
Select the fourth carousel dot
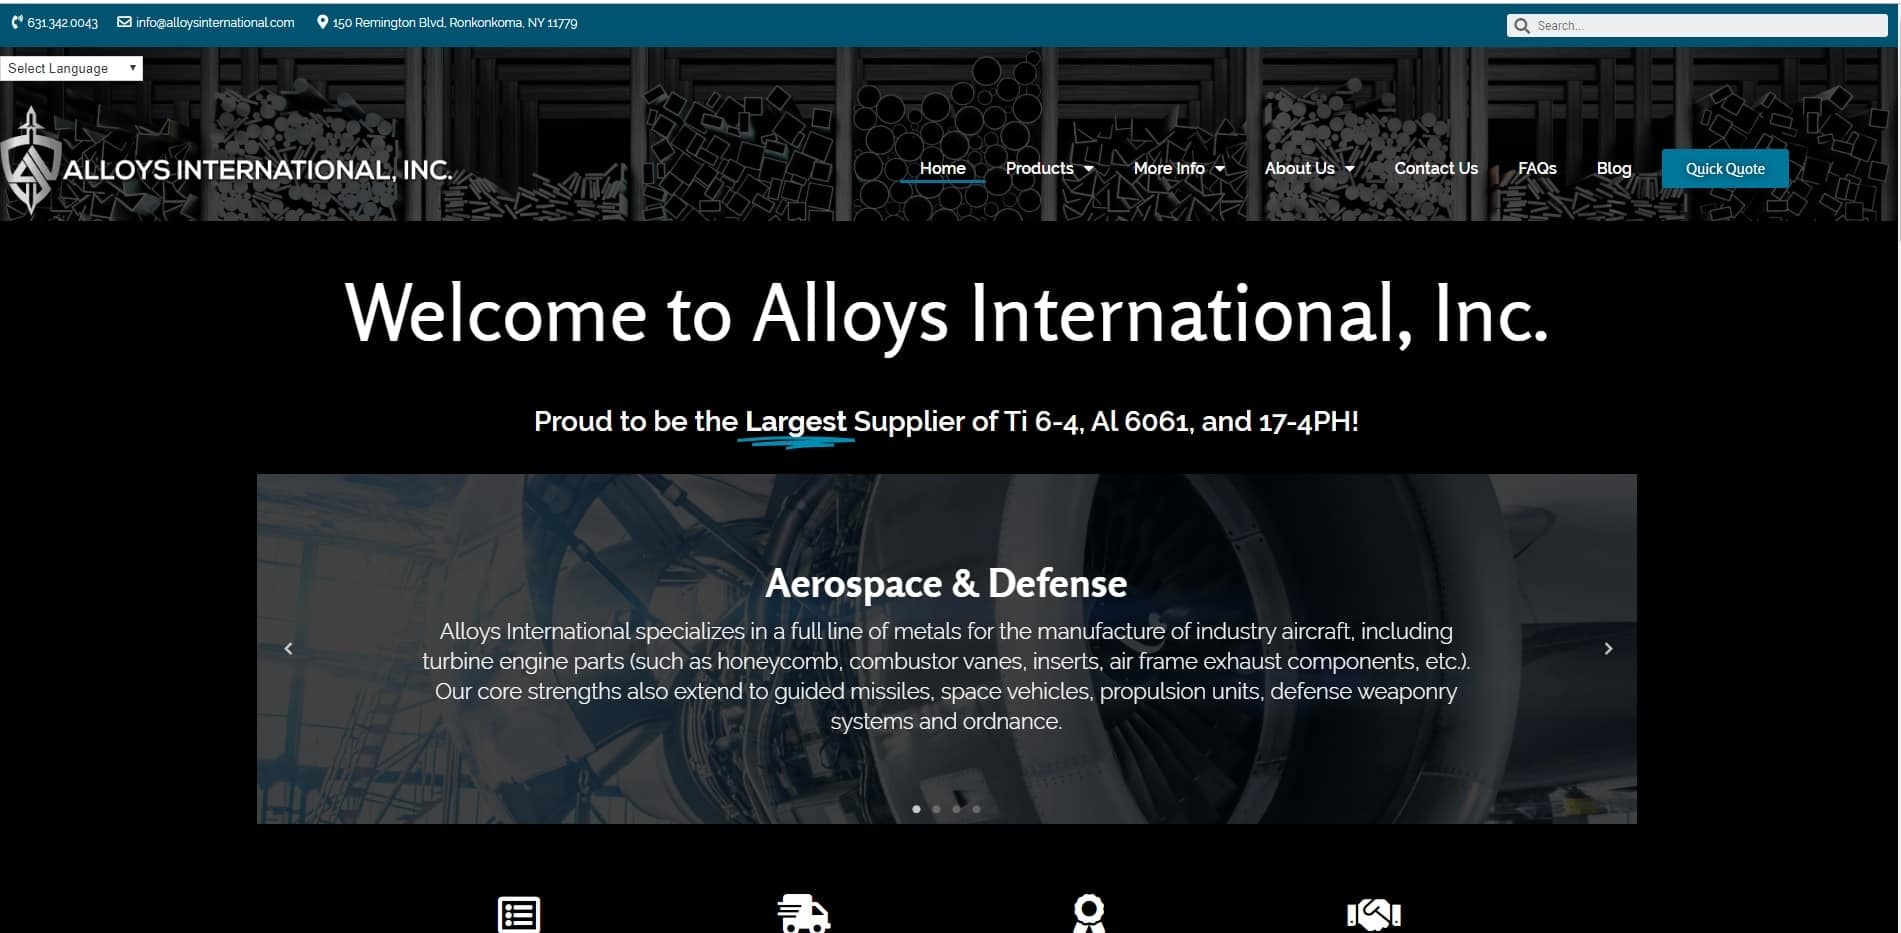click(976, 809)
